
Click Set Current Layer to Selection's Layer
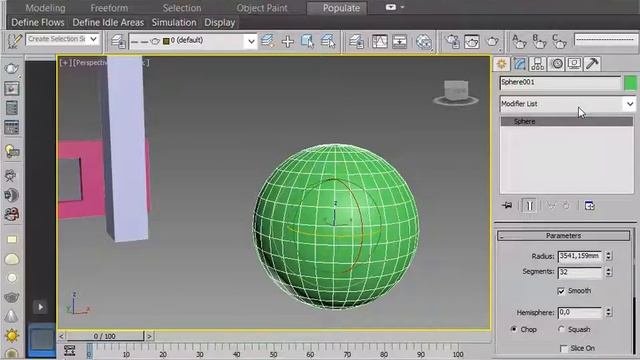coord(328,41)
